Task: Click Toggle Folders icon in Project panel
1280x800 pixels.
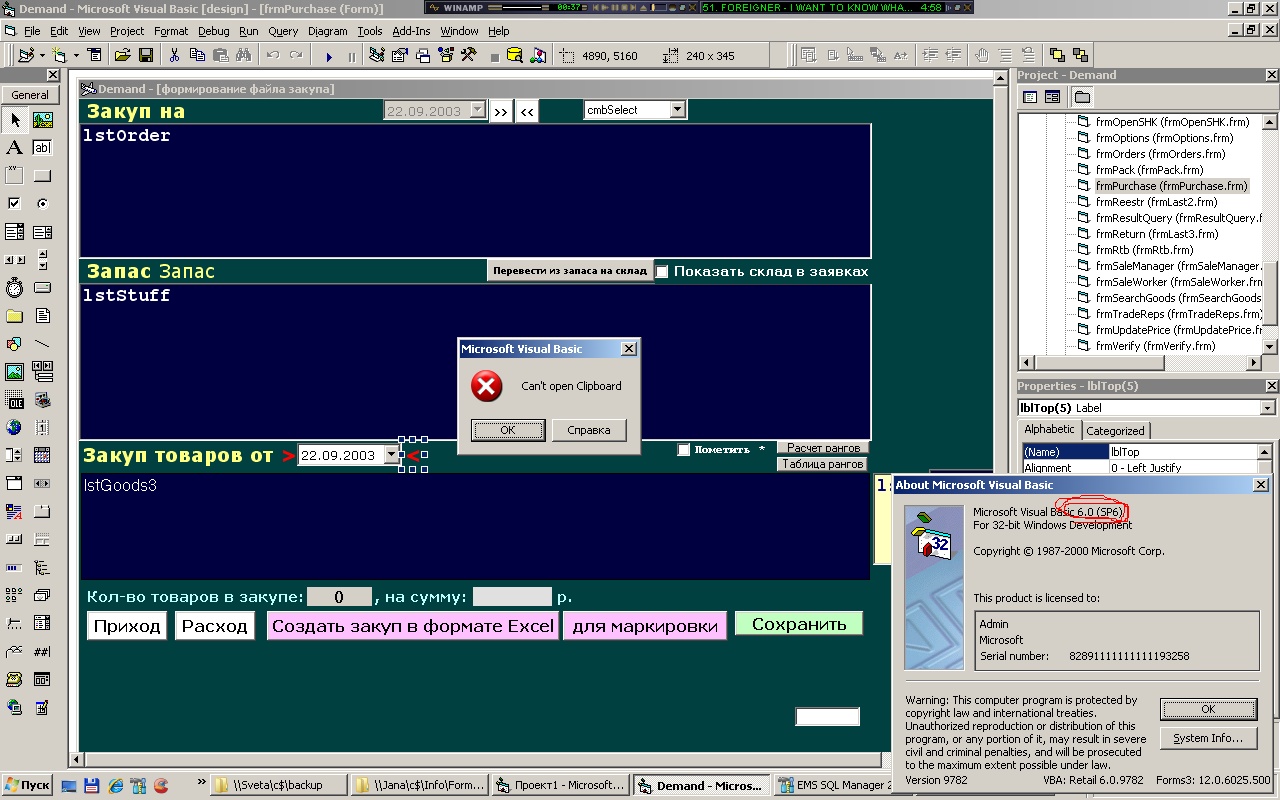Action: pyautogui.click(x=1082, y=97)
